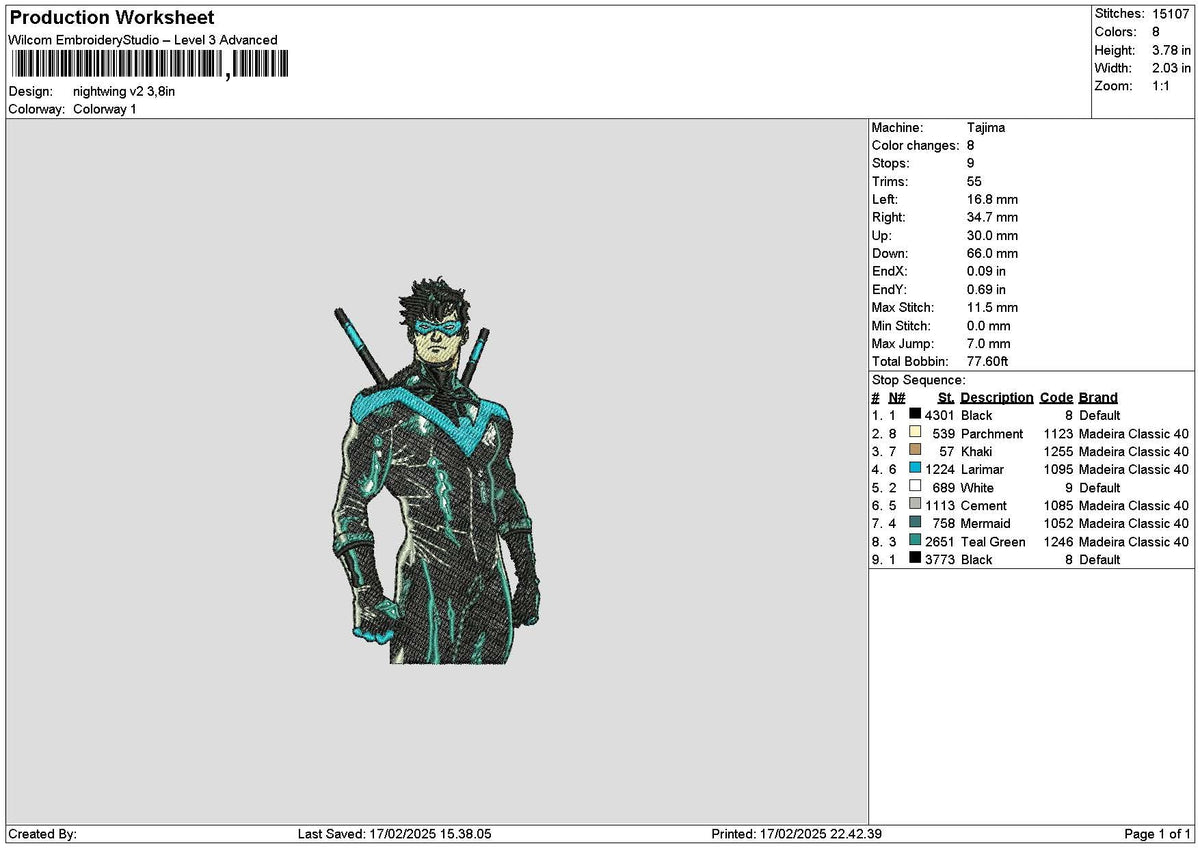1200x848 pixels.
Task: Select the design name 'nightwing v2 3,8in'
Action: coord(124,91)
